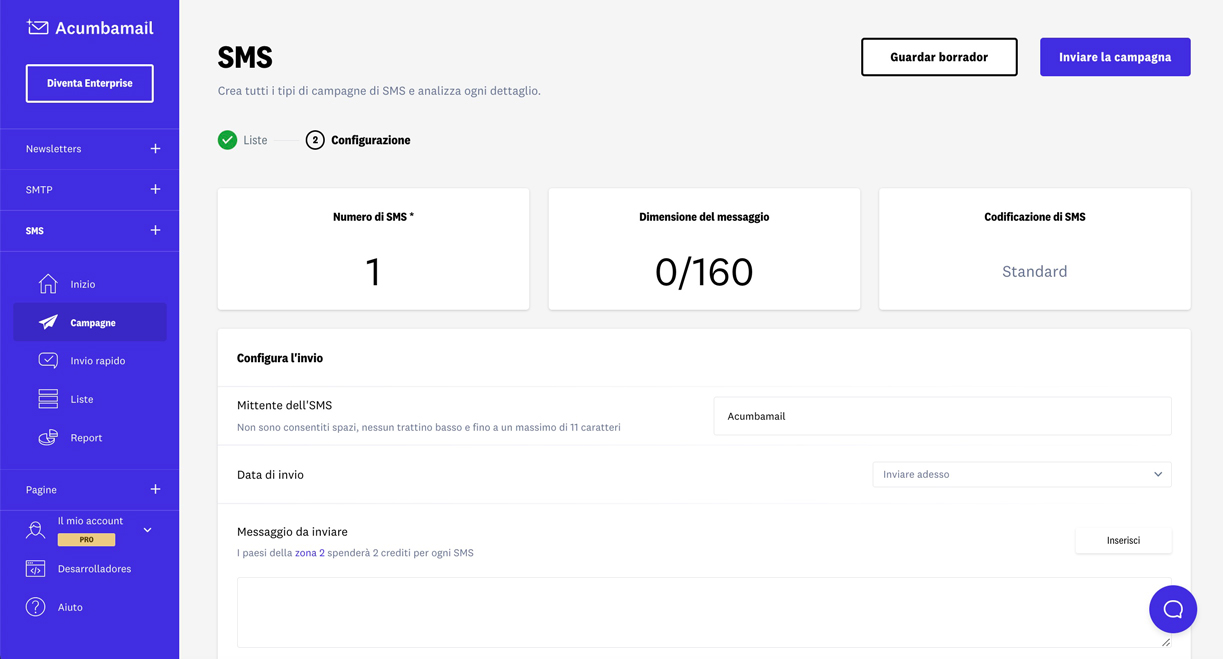Screen dimensions: 1223x659
Task: Click the Mittente dell'SMS input field
Action: (941, 416)
